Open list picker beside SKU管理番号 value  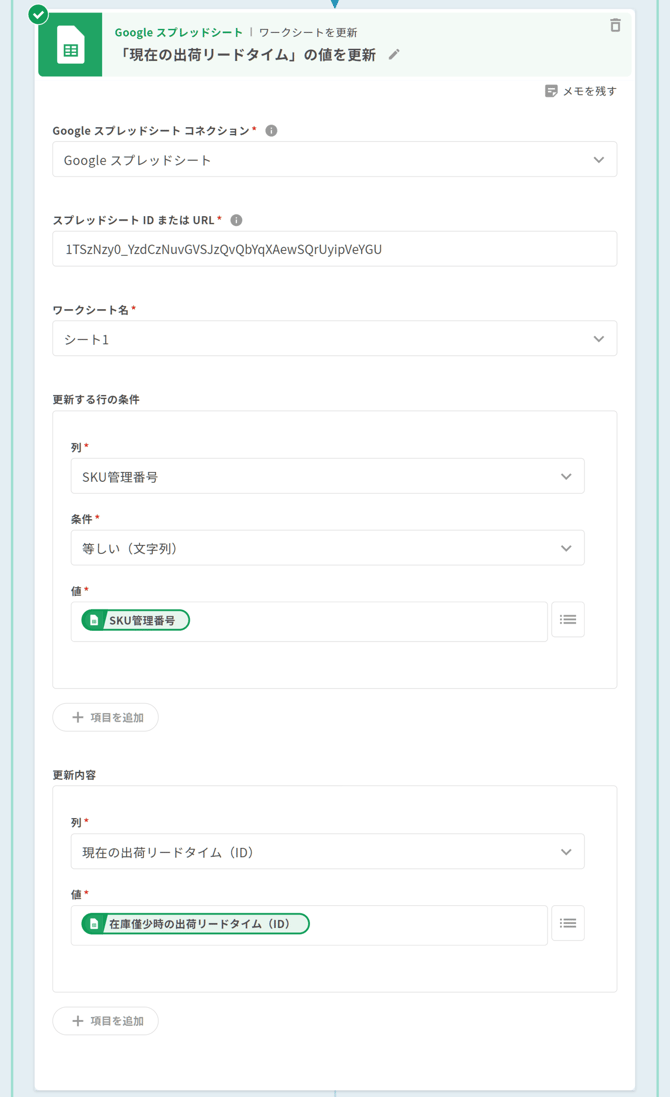click(x=567, y=620)
